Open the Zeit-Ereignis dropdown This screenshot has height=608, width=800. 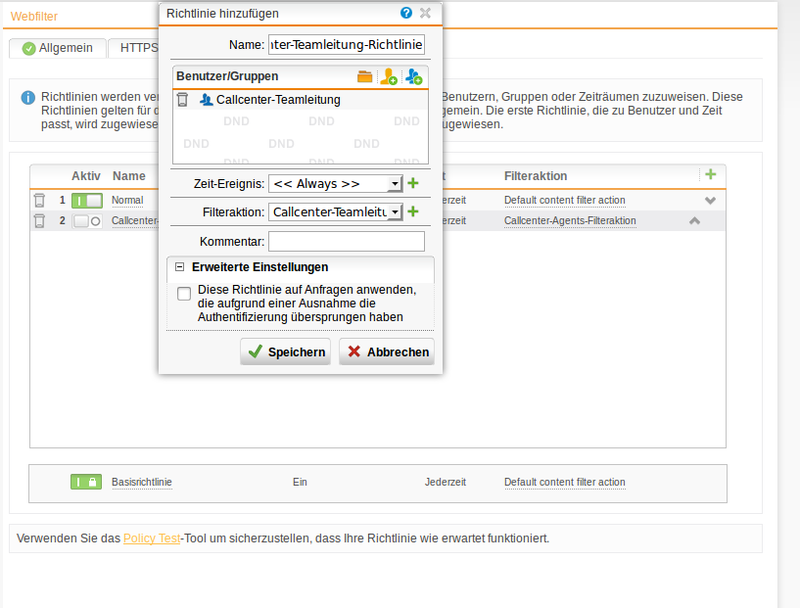pos(395,183)
